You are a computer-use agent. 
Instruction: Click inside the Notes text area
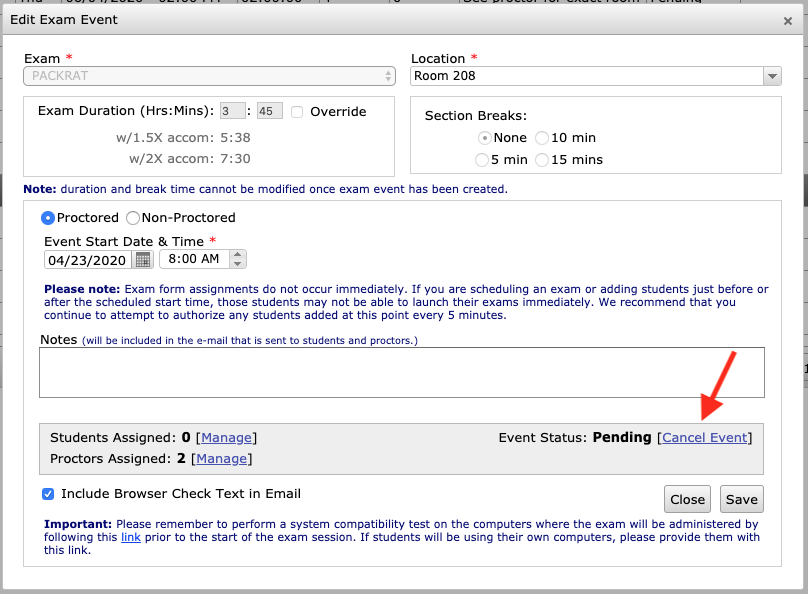[402, 373]
